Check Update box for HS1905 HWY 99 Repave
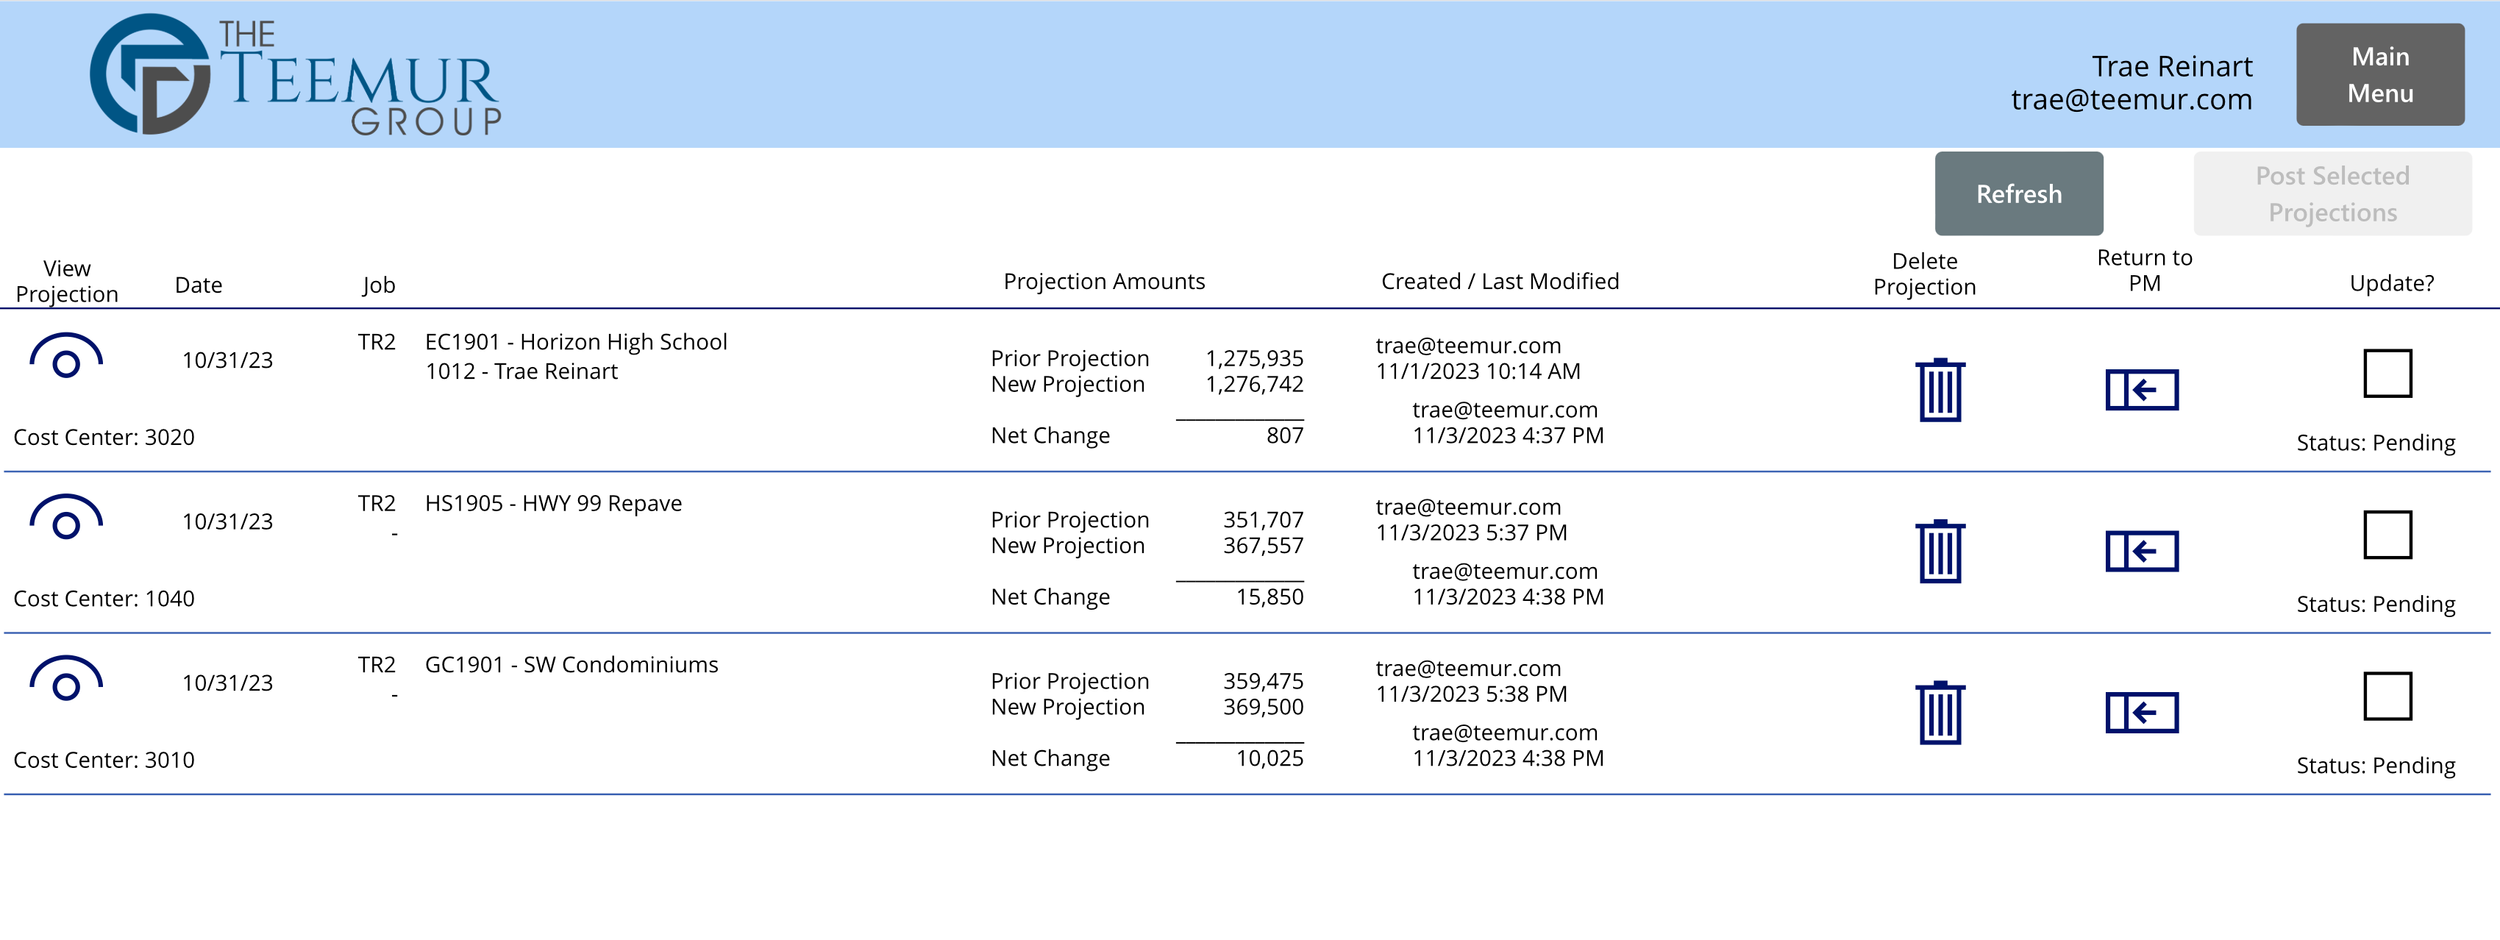Screen dimensions: 2500x940 pos(2388,535)
